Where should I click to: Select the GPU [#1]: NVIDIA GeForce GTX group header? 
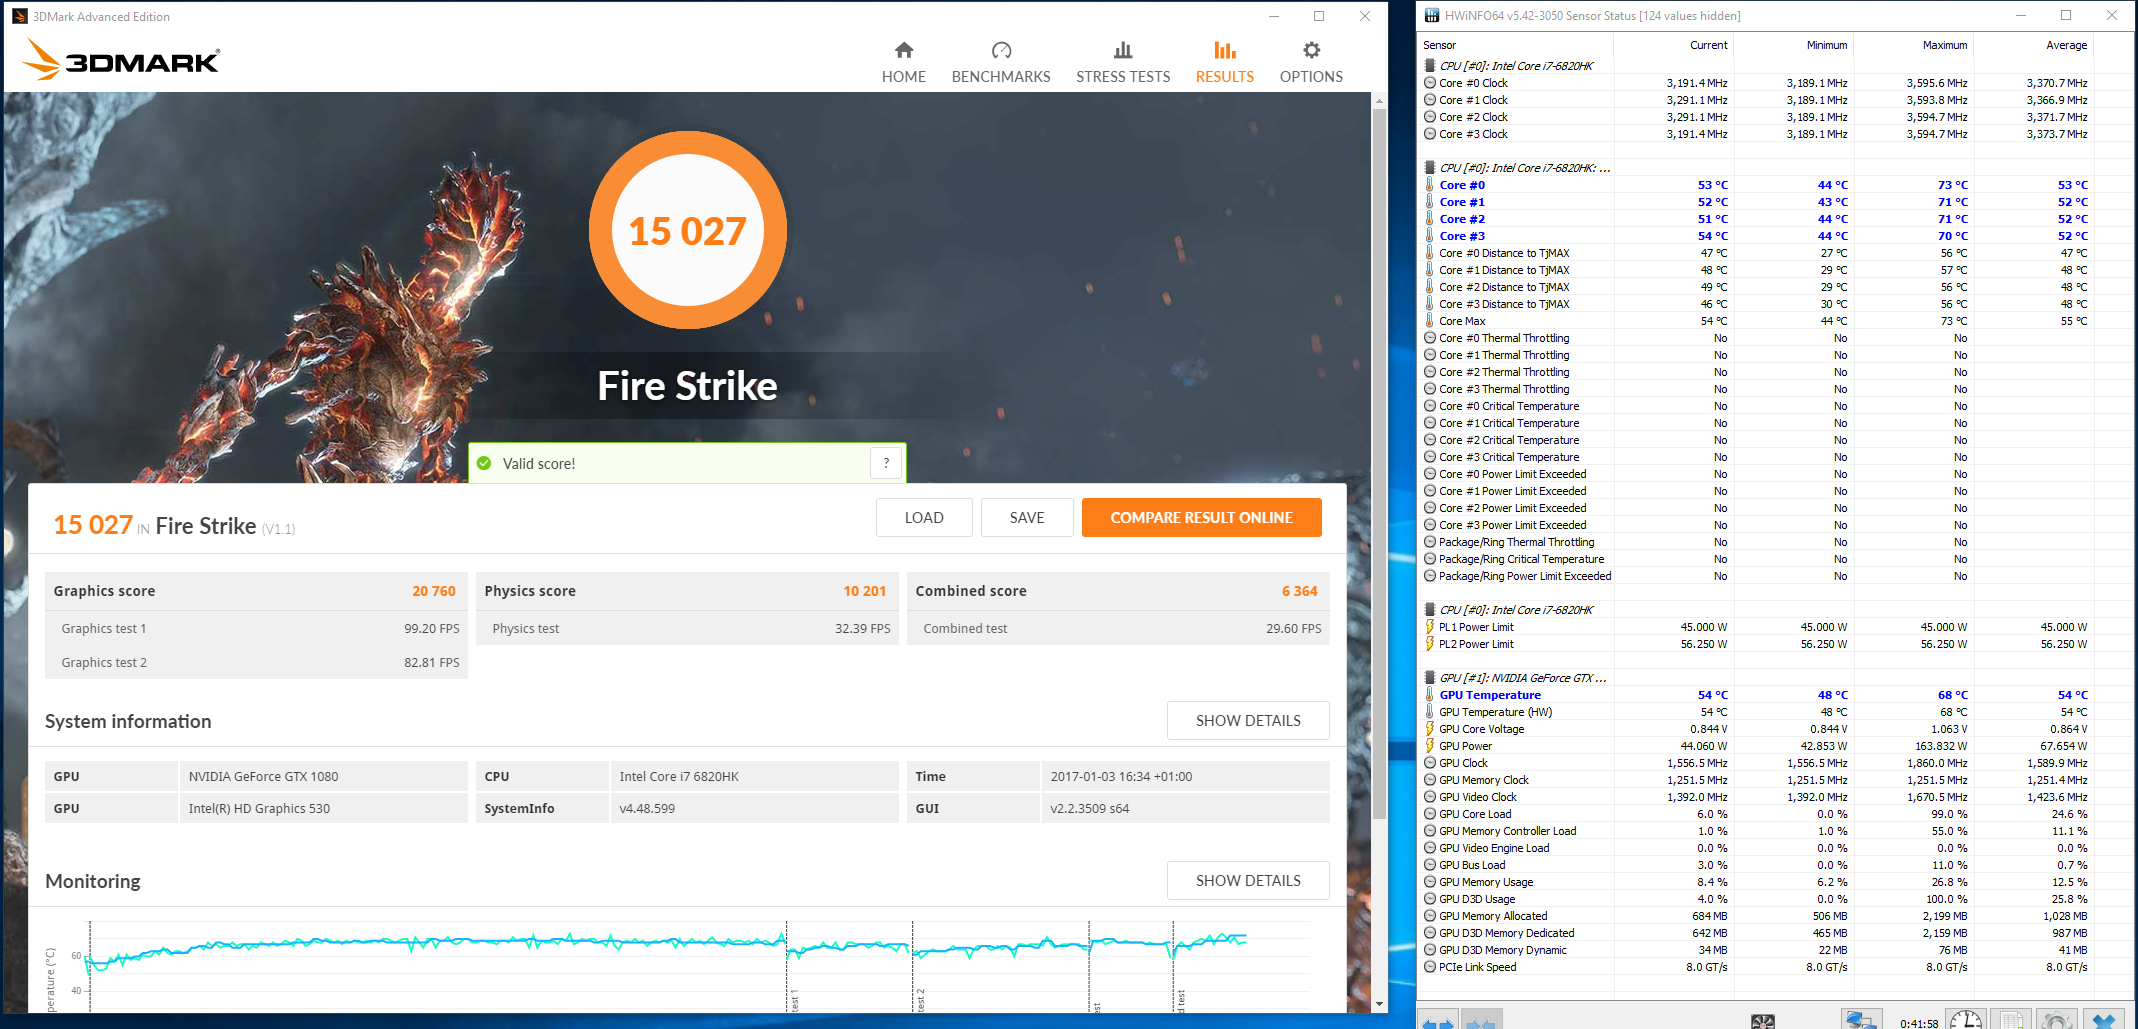[x=1756, y=678]
